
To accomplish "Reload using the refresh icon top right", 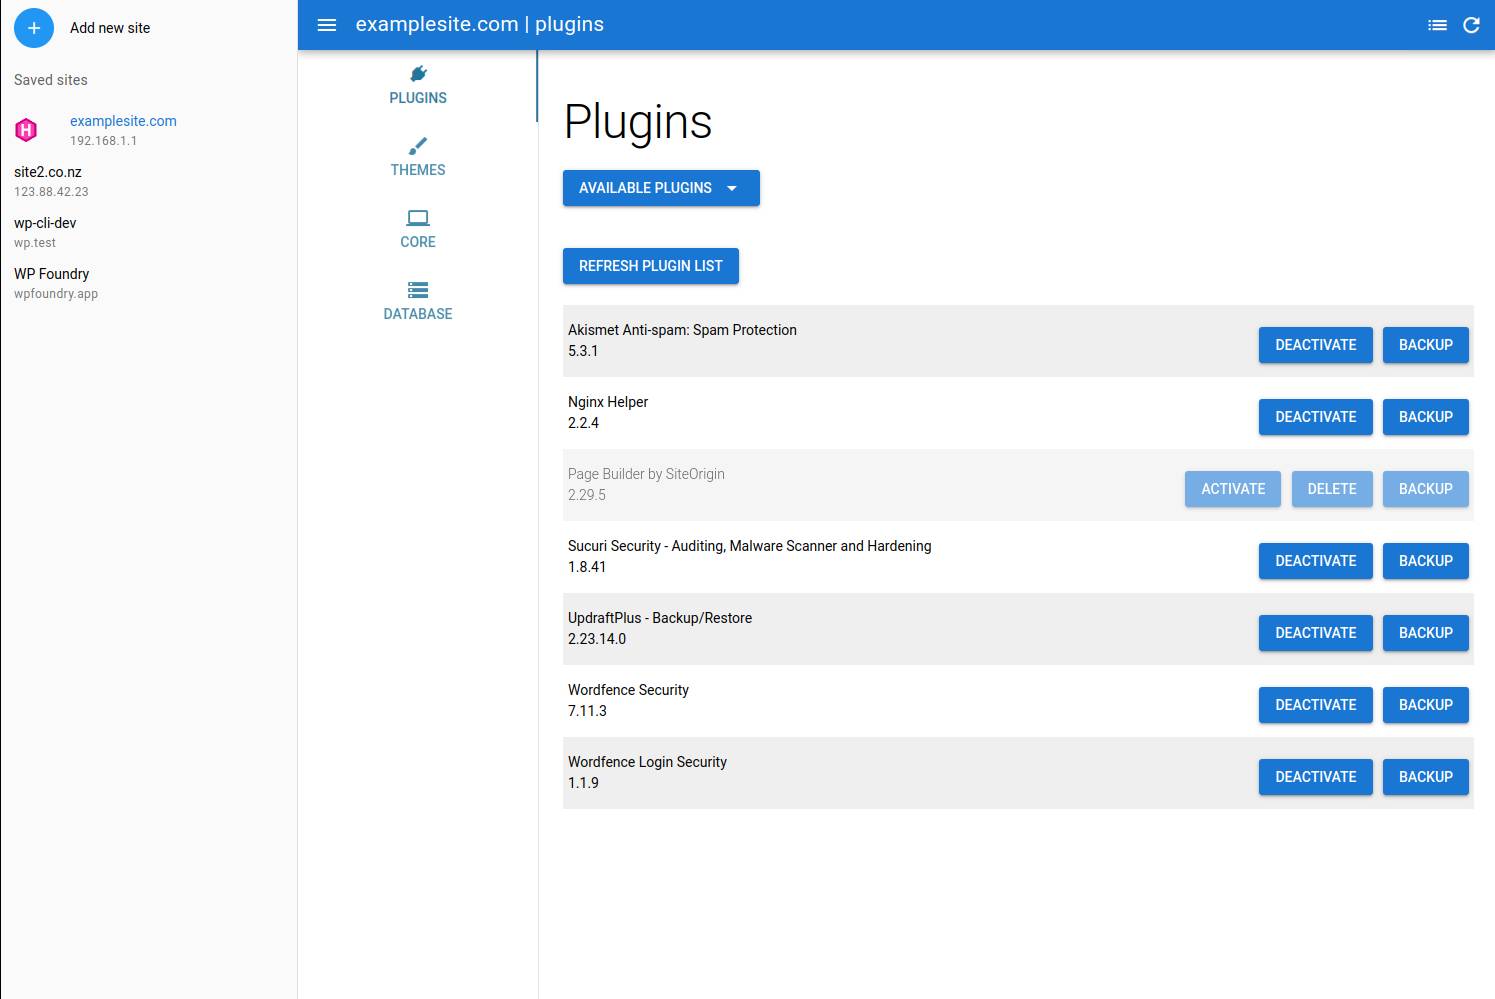I will 1470,24.
